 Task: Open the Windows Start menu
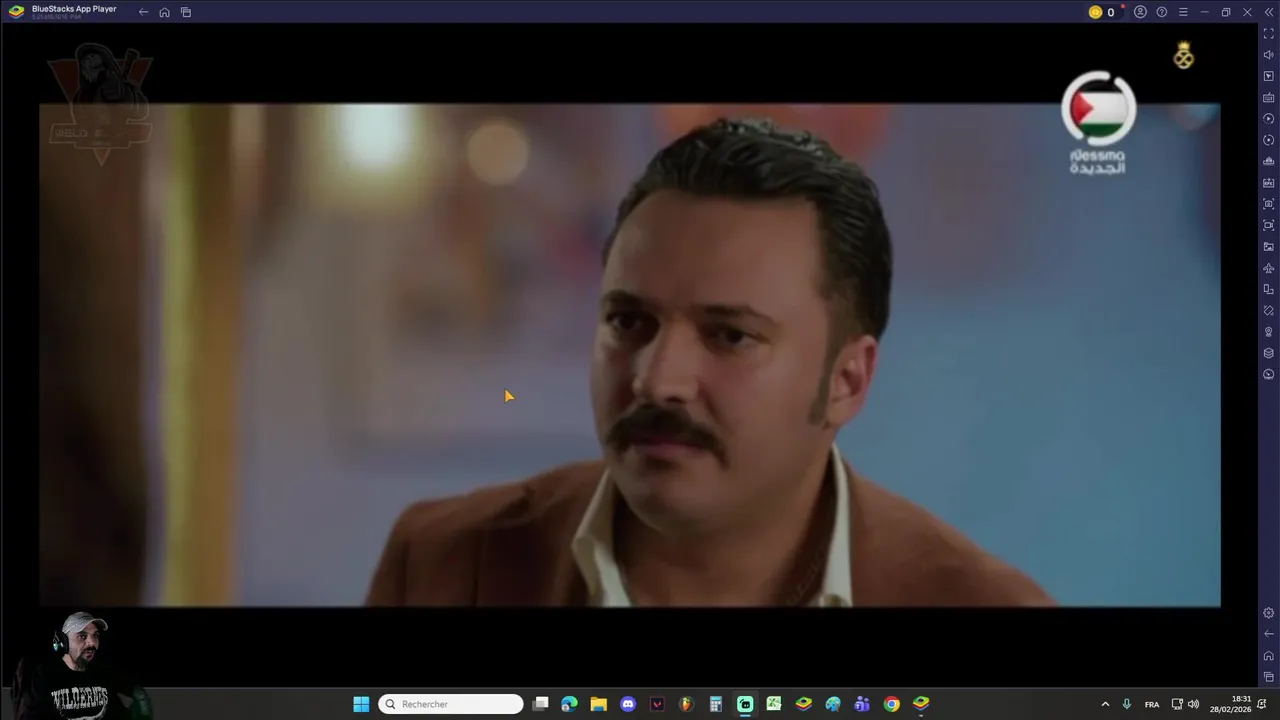tap(361, 704)
